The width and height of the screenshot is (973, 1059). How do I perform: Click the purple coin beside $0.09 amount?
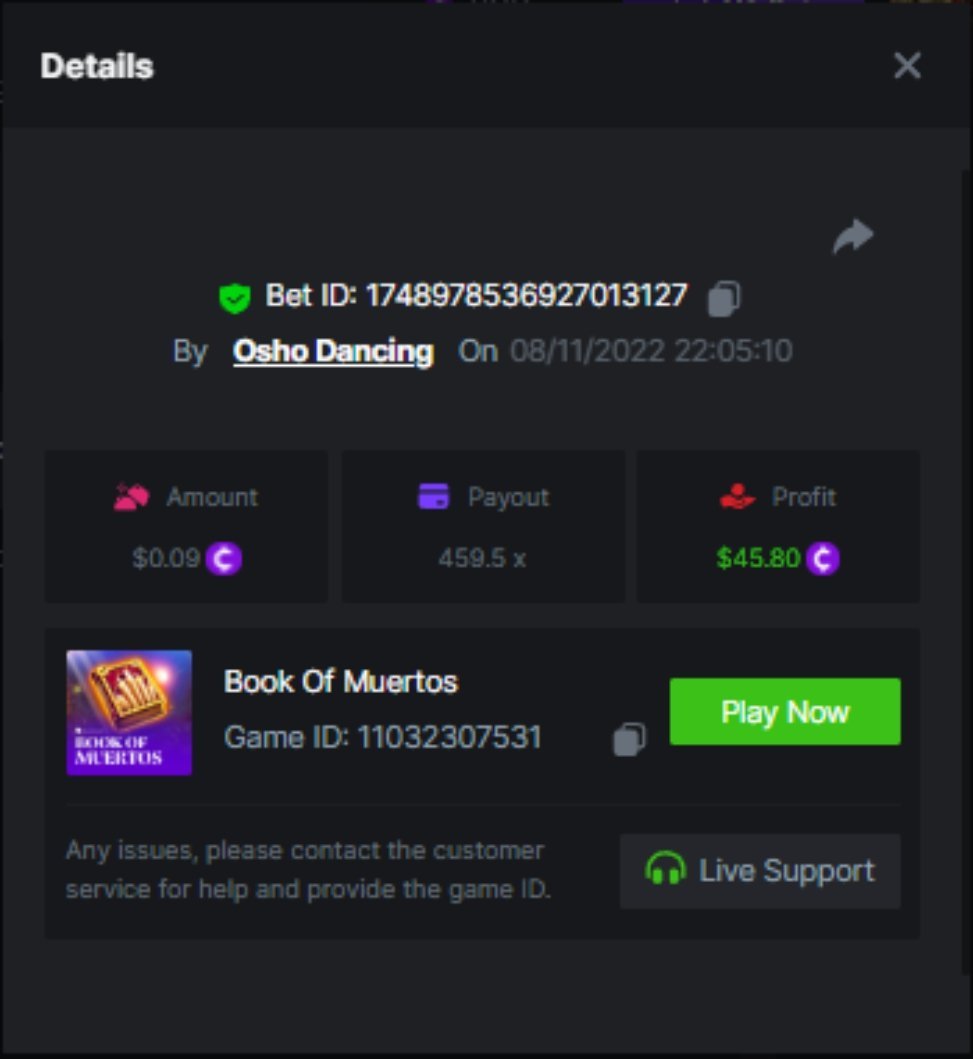223,559
